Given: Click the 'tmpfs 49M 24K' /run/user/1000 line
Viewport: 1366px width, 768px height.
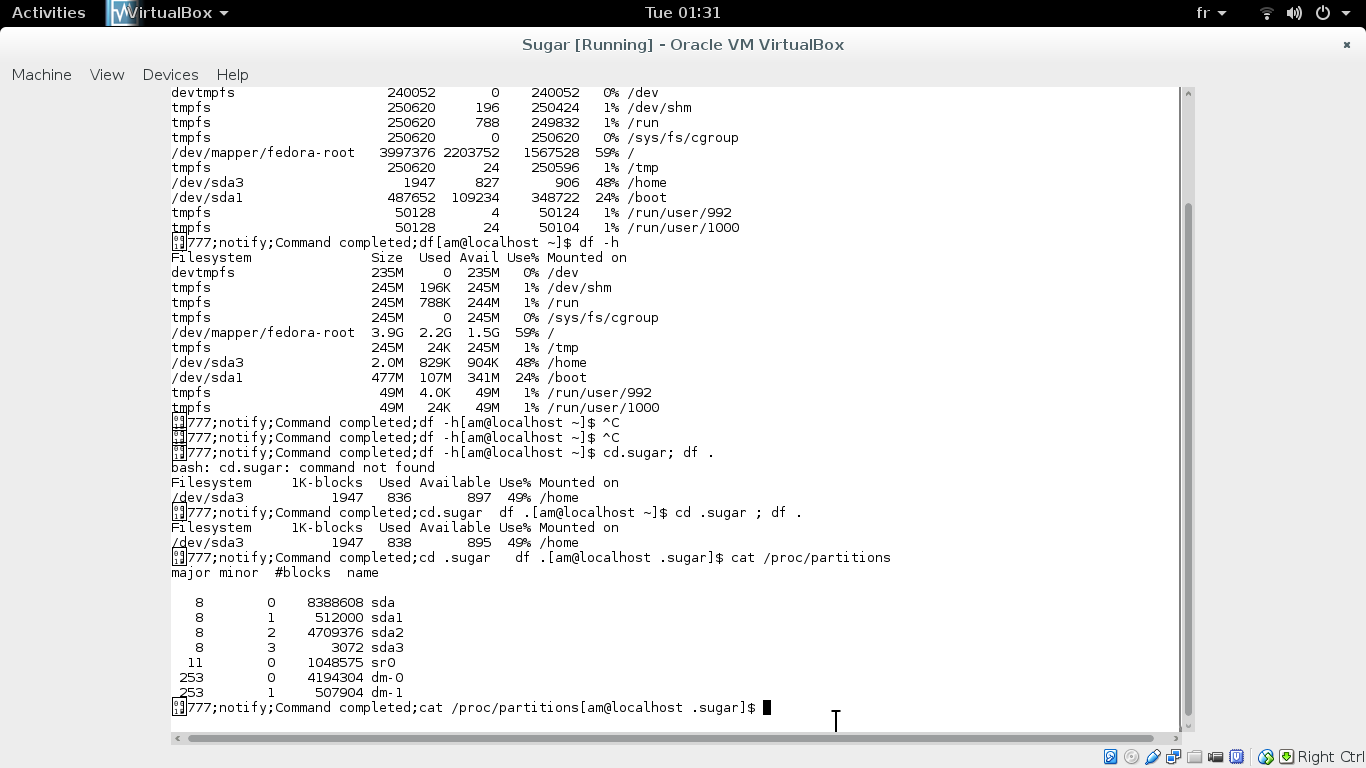Looking at the screenshot, I should [415, 407].
